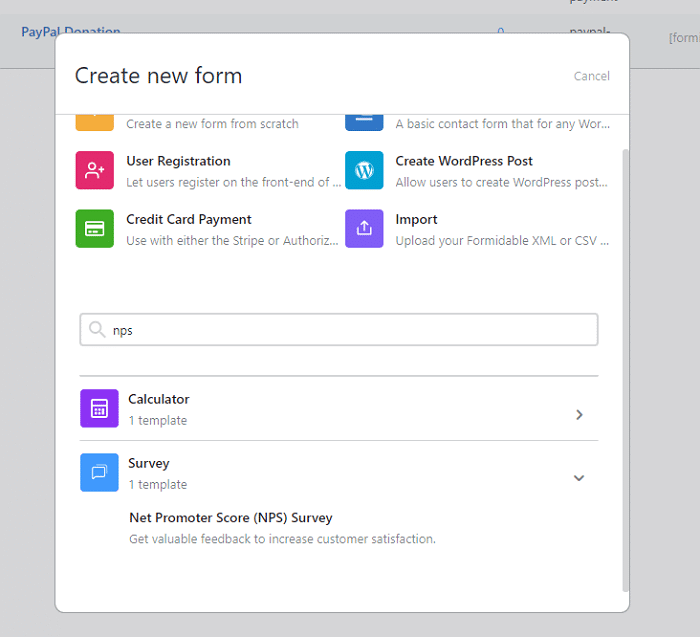Click the blue Survey category icon

point(99,472)
